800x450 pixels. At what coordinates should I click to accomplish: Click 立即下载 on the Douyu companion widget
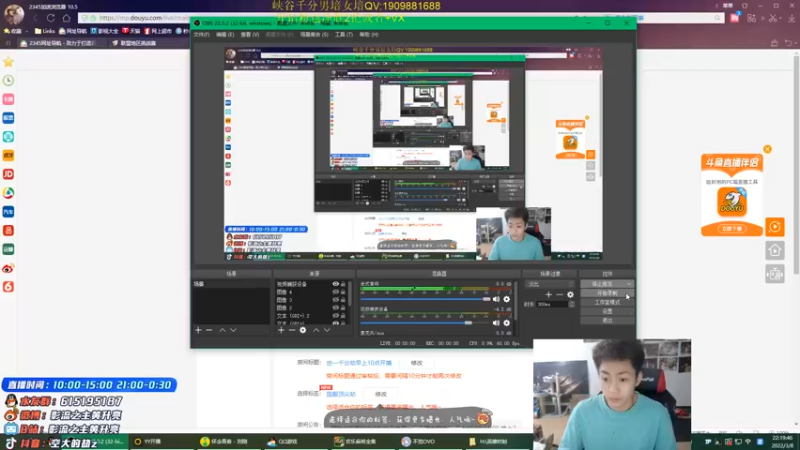coord(732,229)
